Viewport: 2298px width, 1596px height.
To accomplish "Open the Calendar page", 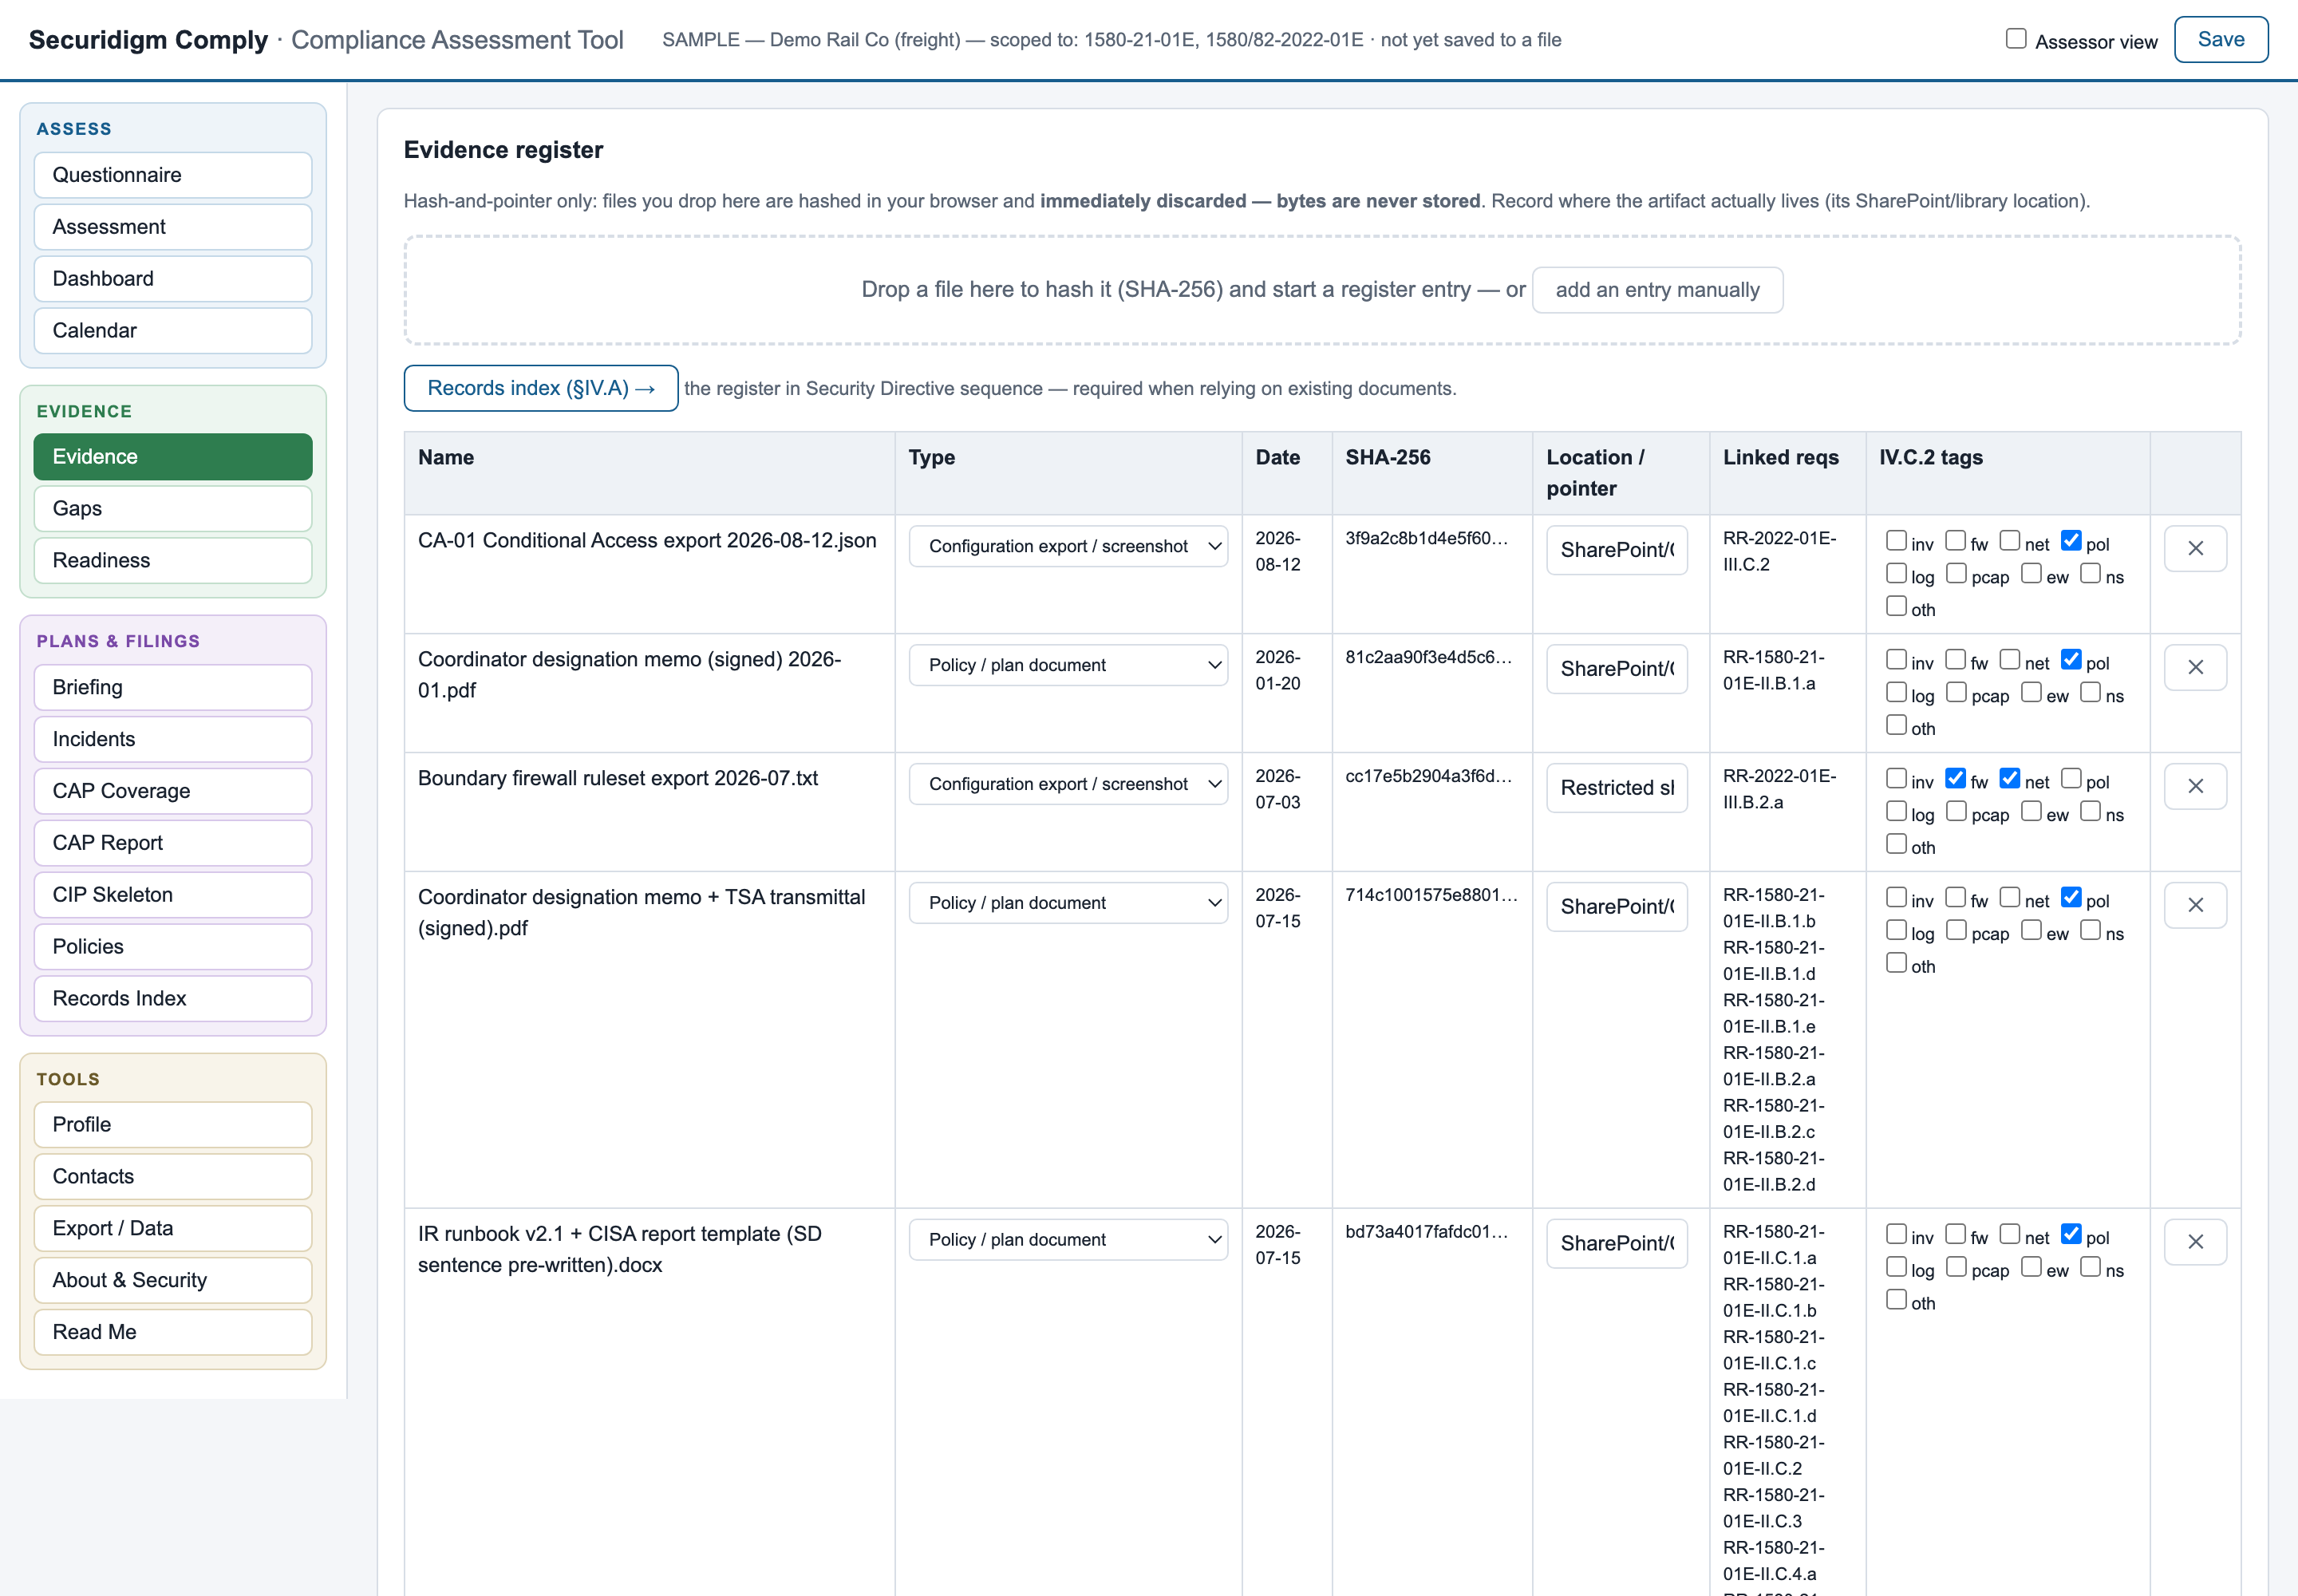I will pyautogui.click(x=173, y=331).
